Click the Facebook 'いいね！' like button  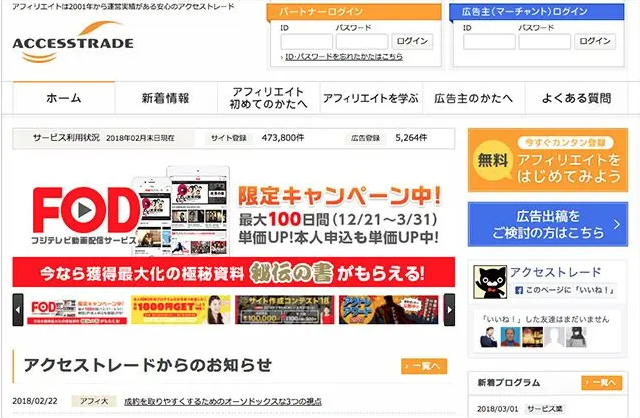pos(565,290)
